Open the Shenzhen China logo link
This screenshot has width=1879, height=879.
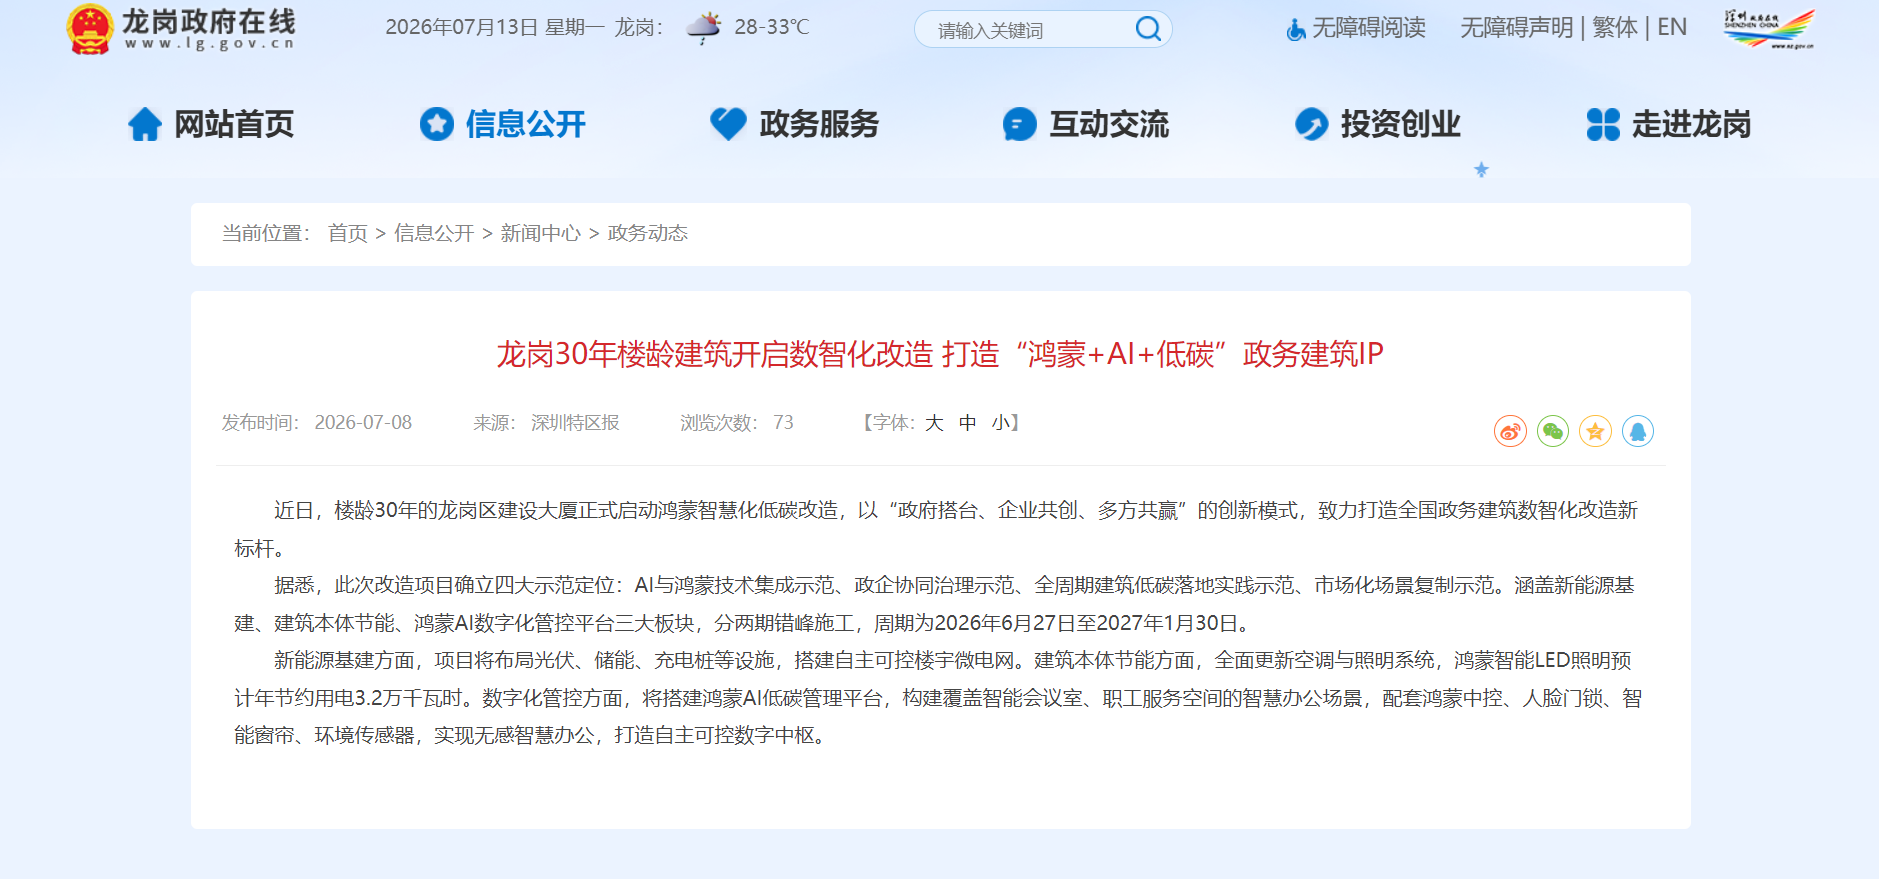1768,28
